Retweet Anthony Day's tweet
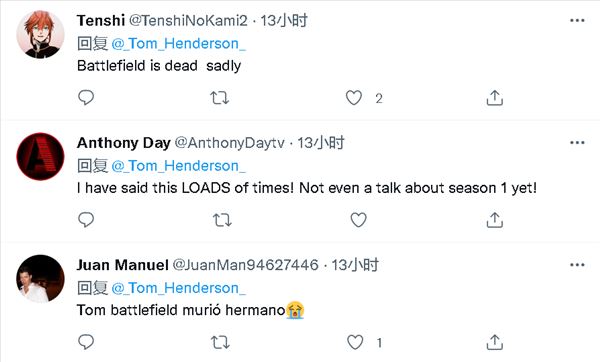This screenshot has width=600, height=362. [222, 220]
